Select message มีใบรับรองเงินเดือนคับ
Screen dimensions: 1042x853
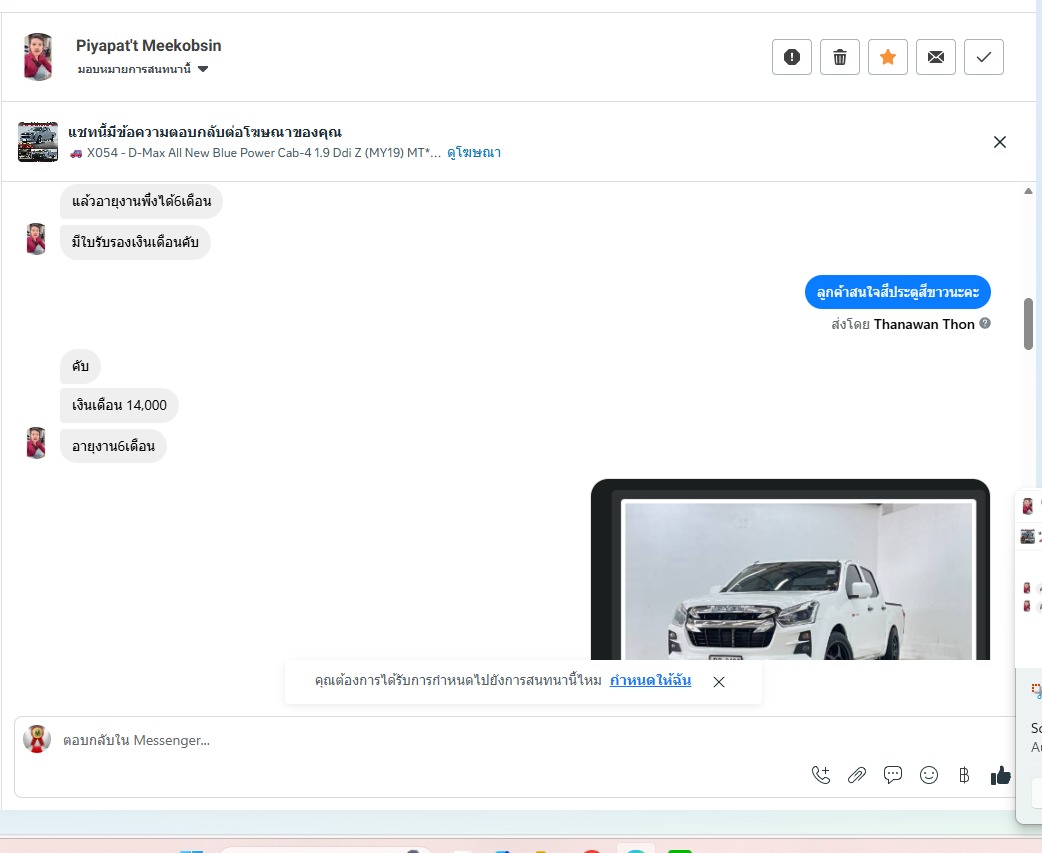135,242
